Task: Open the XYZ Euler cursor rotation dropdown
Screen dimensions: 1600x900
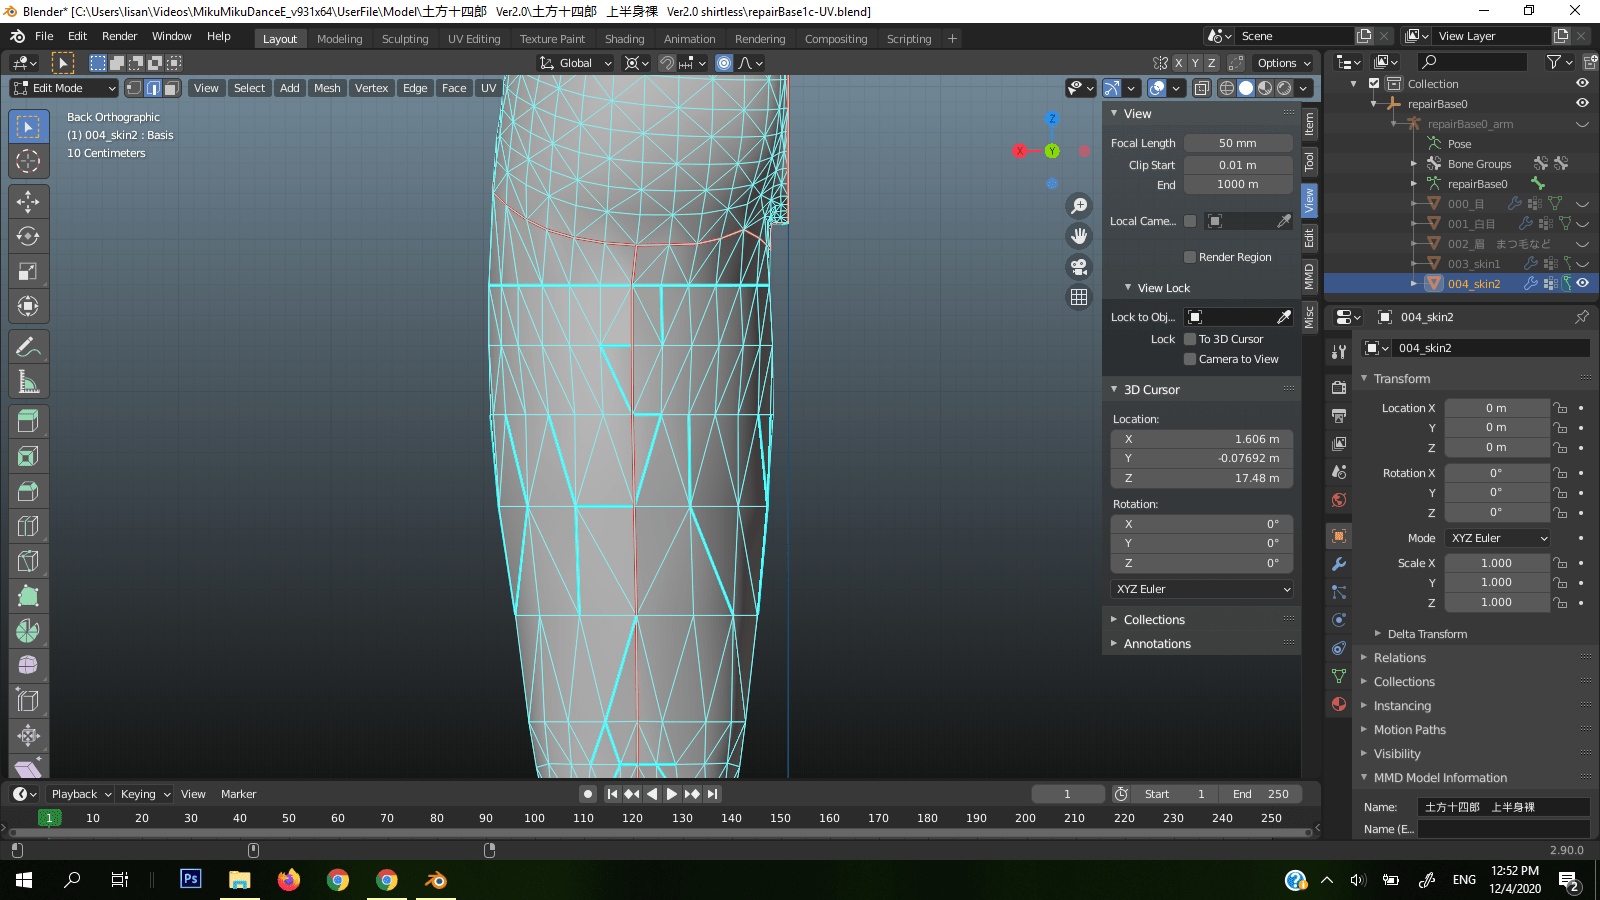Action: tap(1202, 589)
